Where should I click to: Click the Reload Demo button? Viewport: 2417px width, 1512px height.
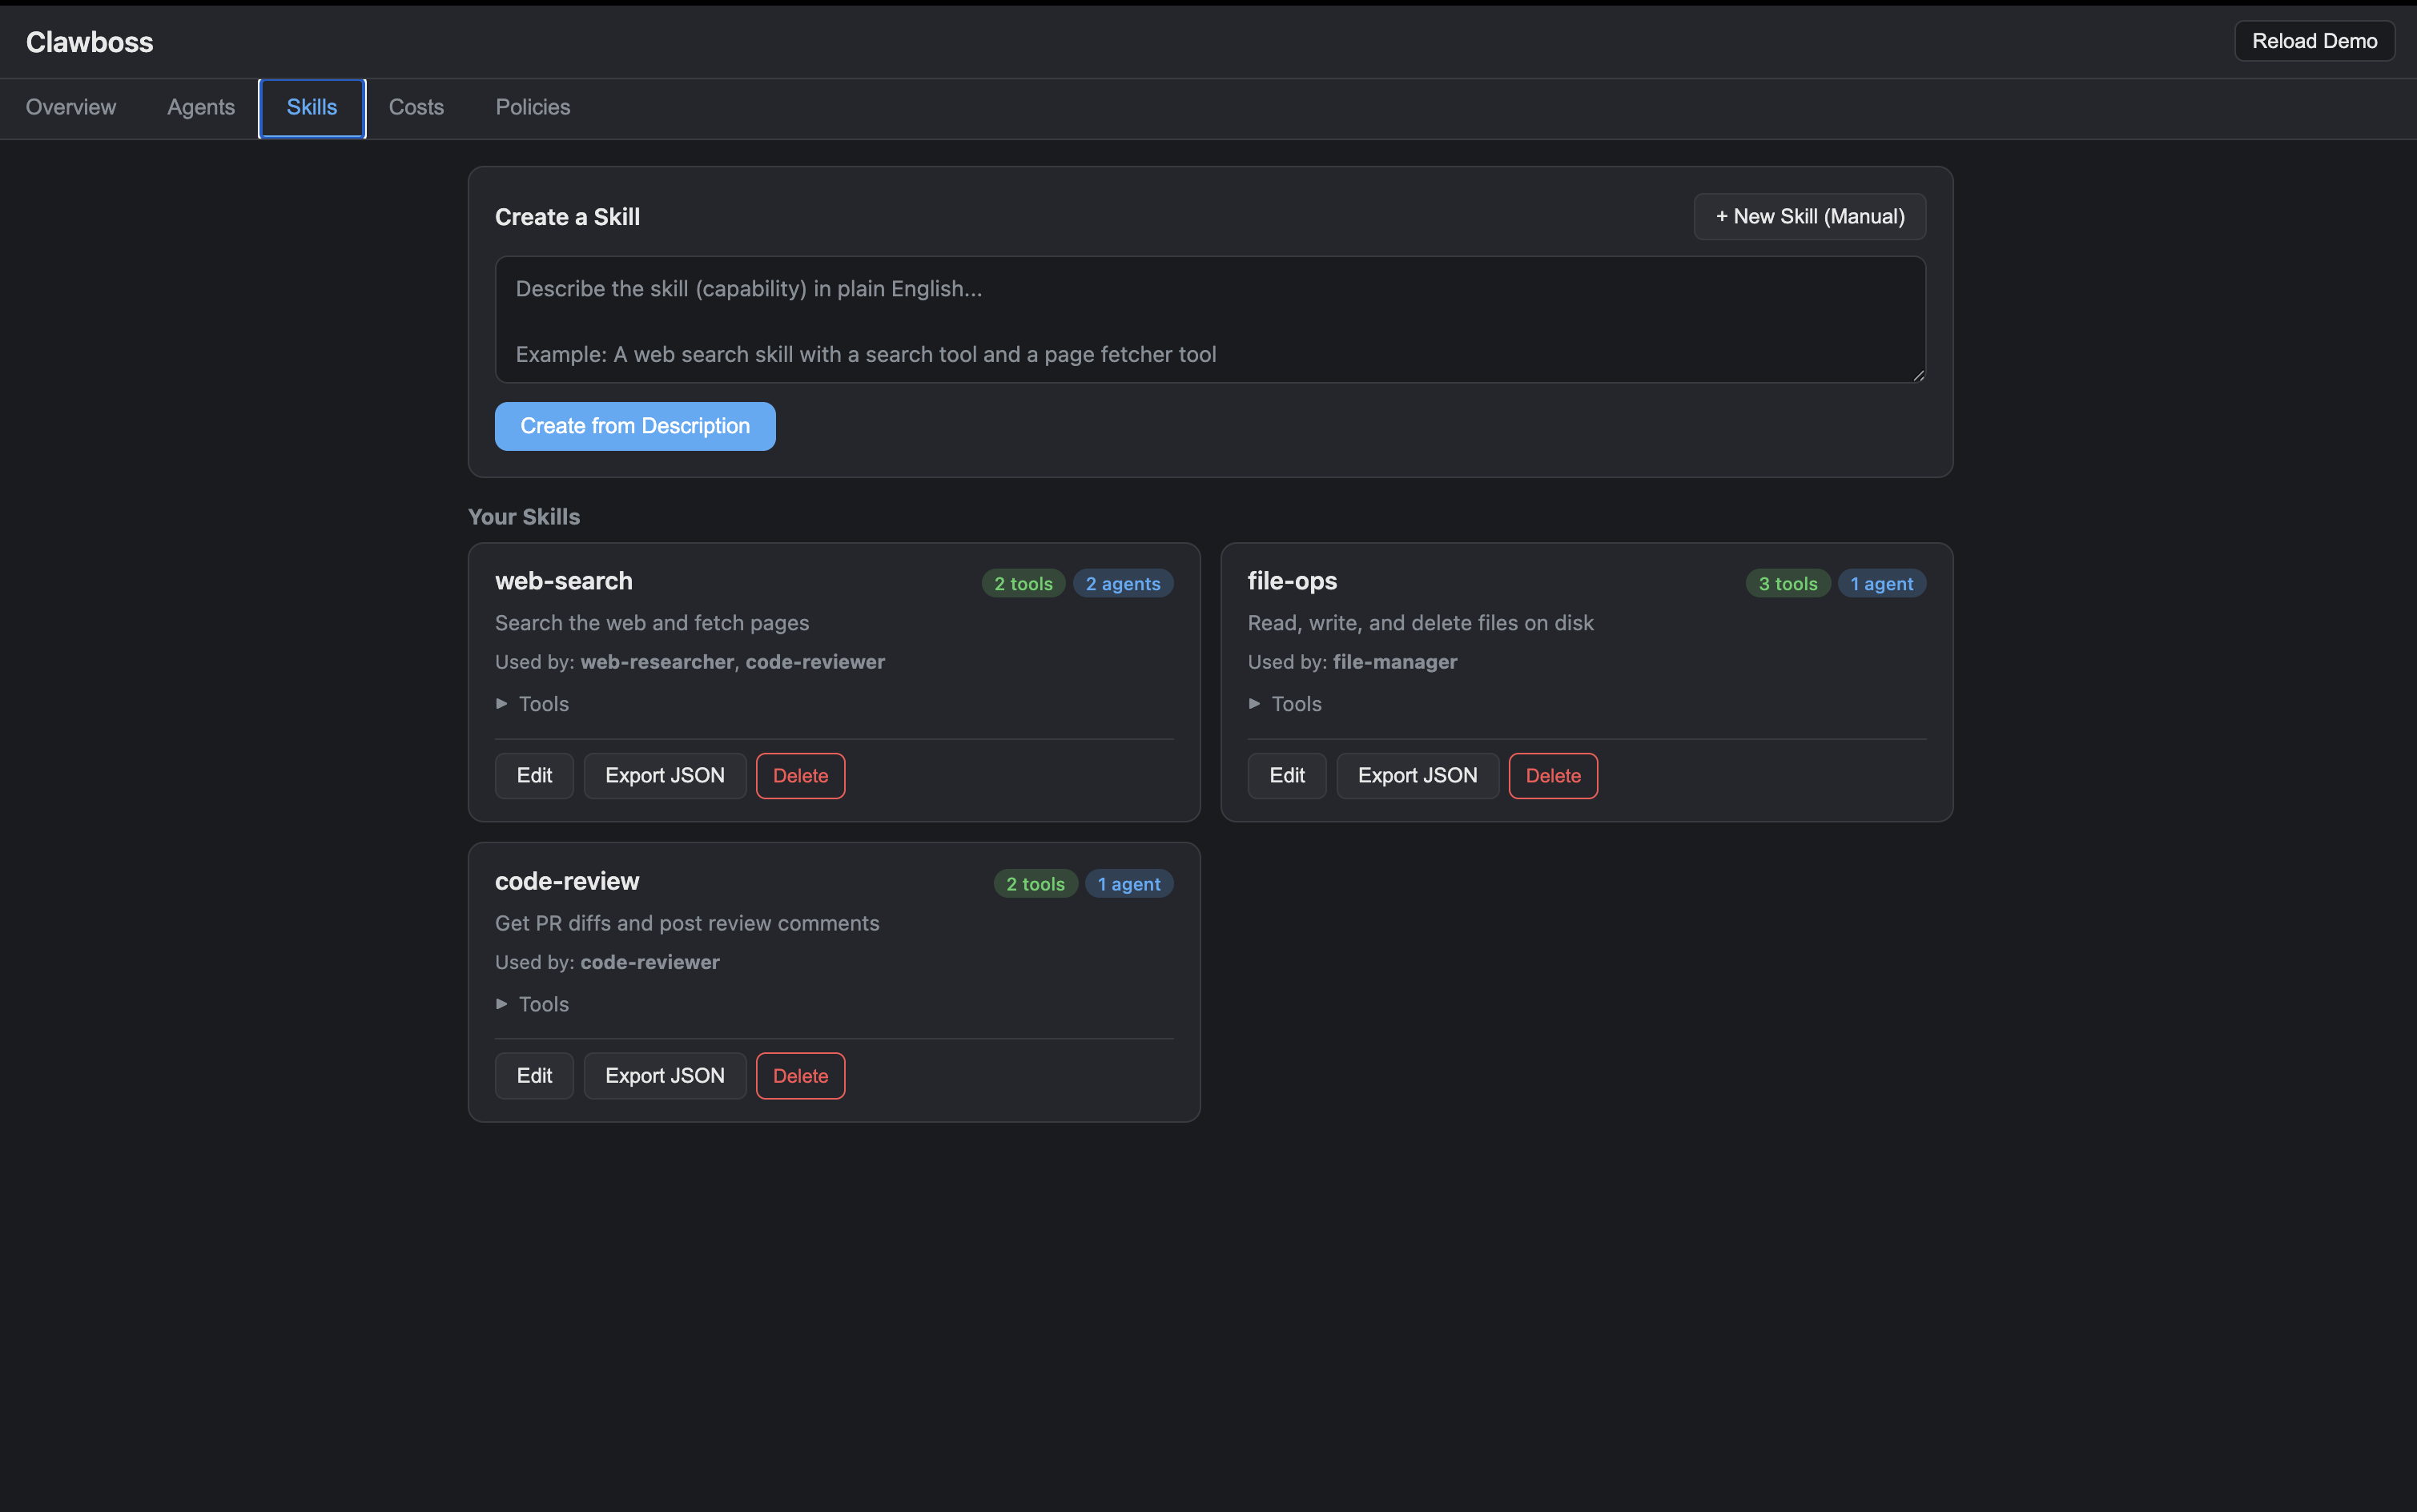click(x=2314, y=41)
